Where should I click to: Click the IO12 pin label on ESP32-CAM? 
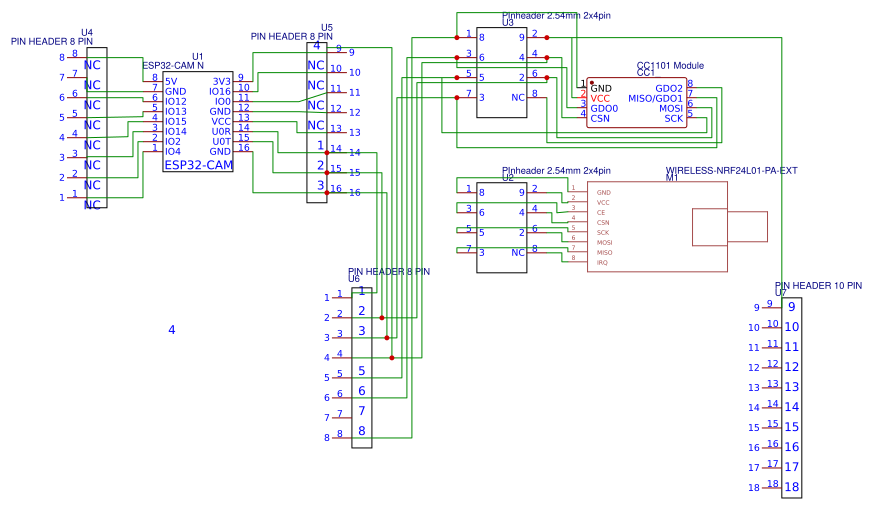(175, 101)
